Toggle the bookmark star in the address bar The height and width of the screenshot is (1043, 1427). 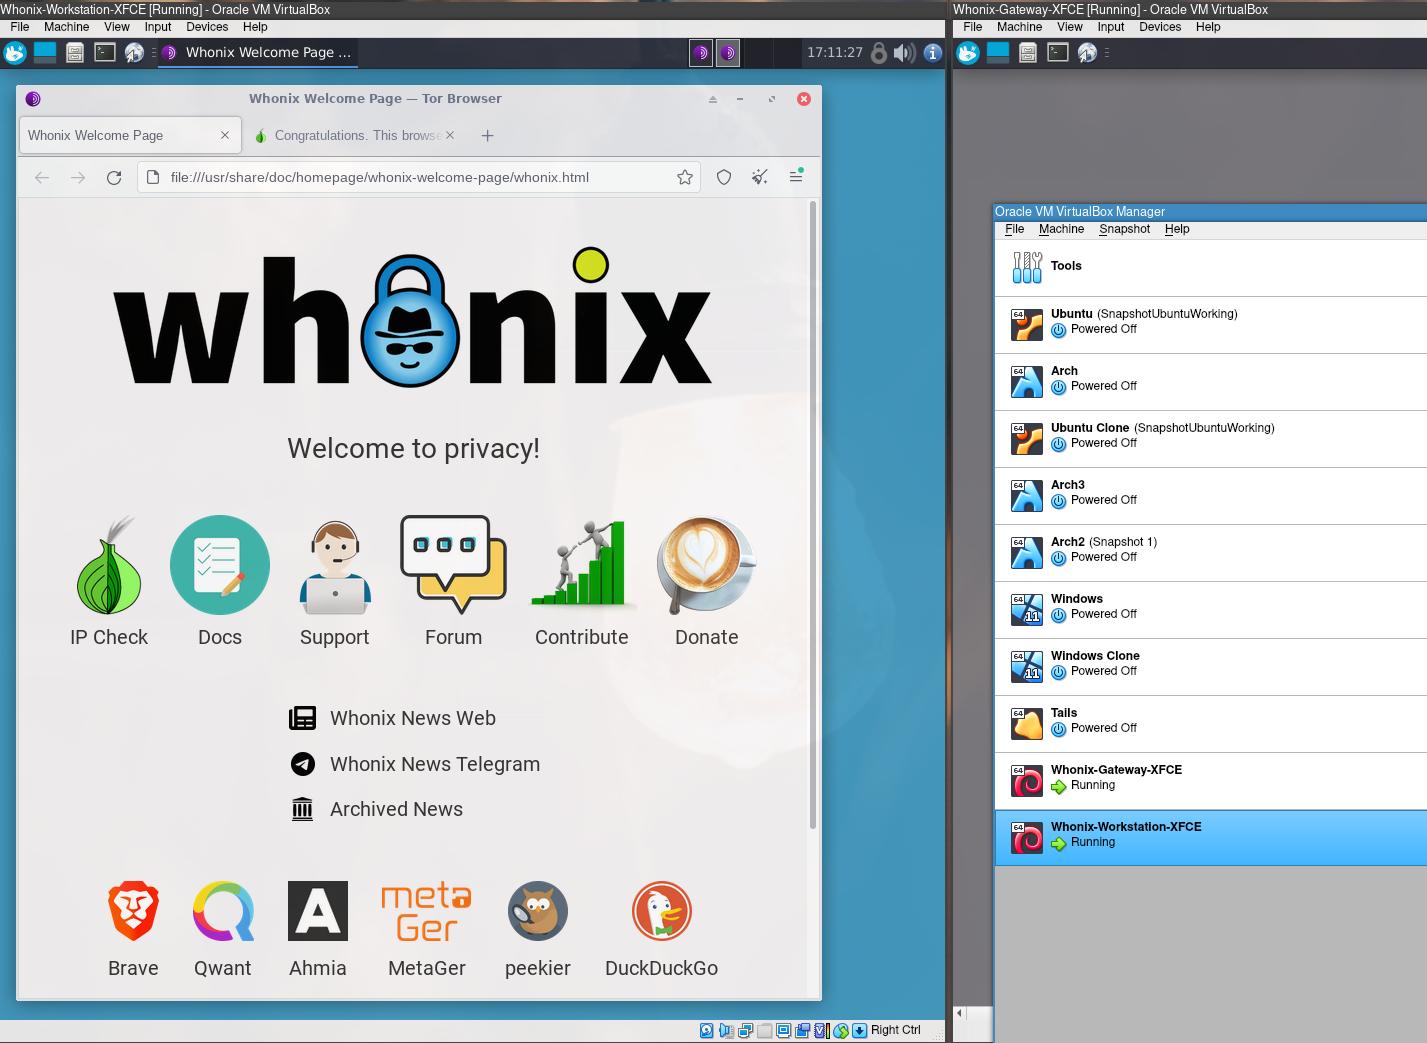tap(685, 177)
